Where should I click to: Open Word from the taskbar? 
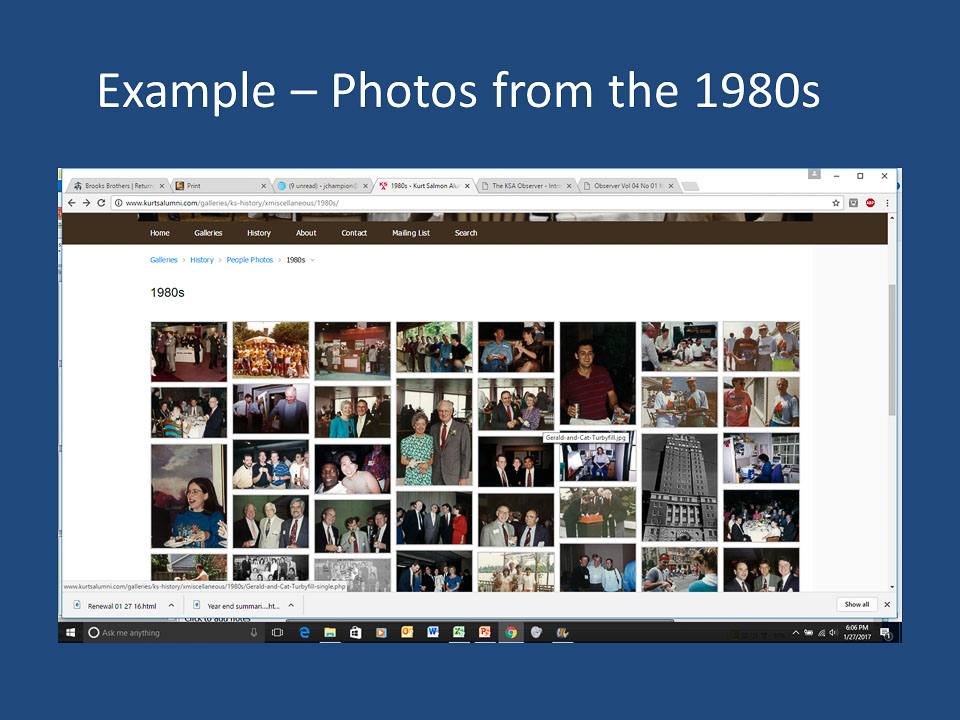pos(433,632)
